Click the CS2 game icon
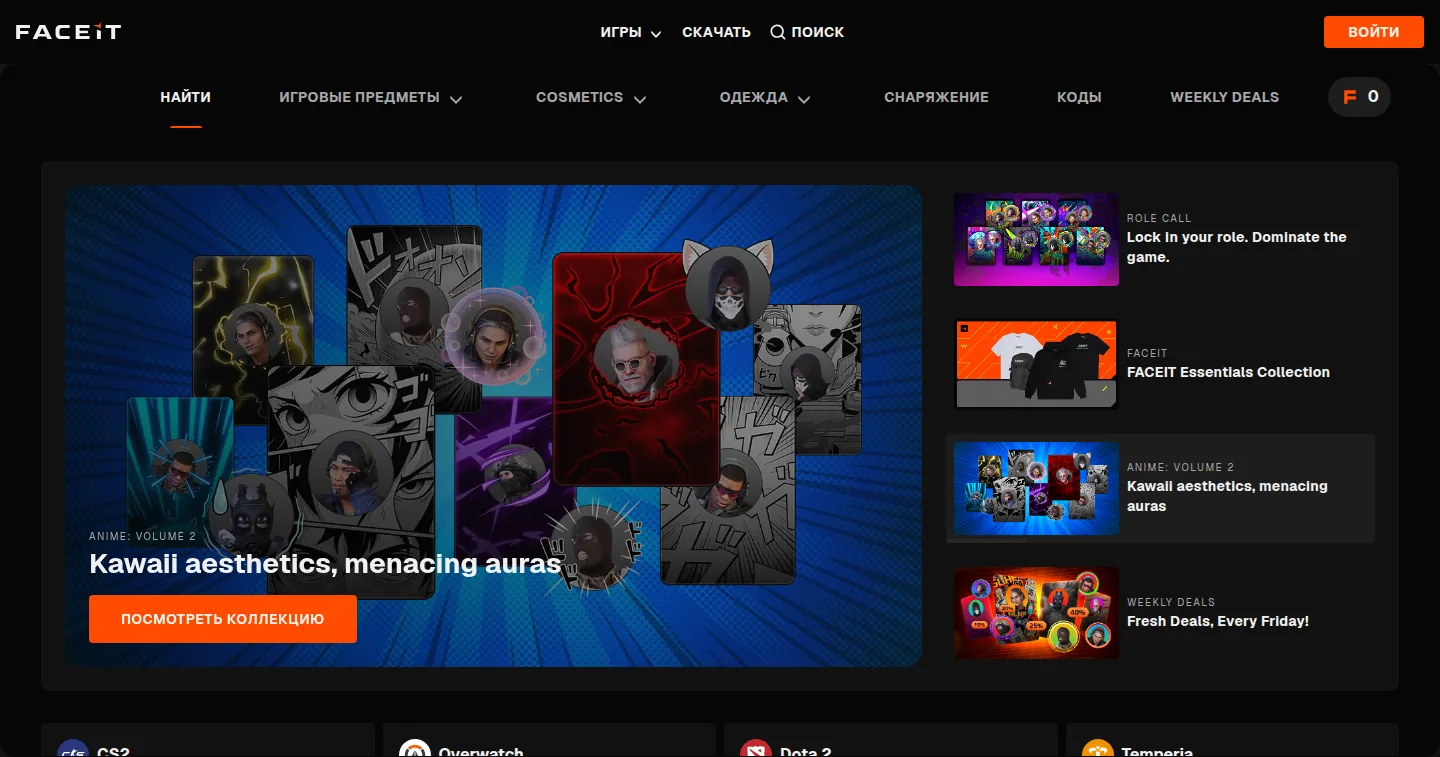Viewport: 1440px width, 757px height. (73, 750)
